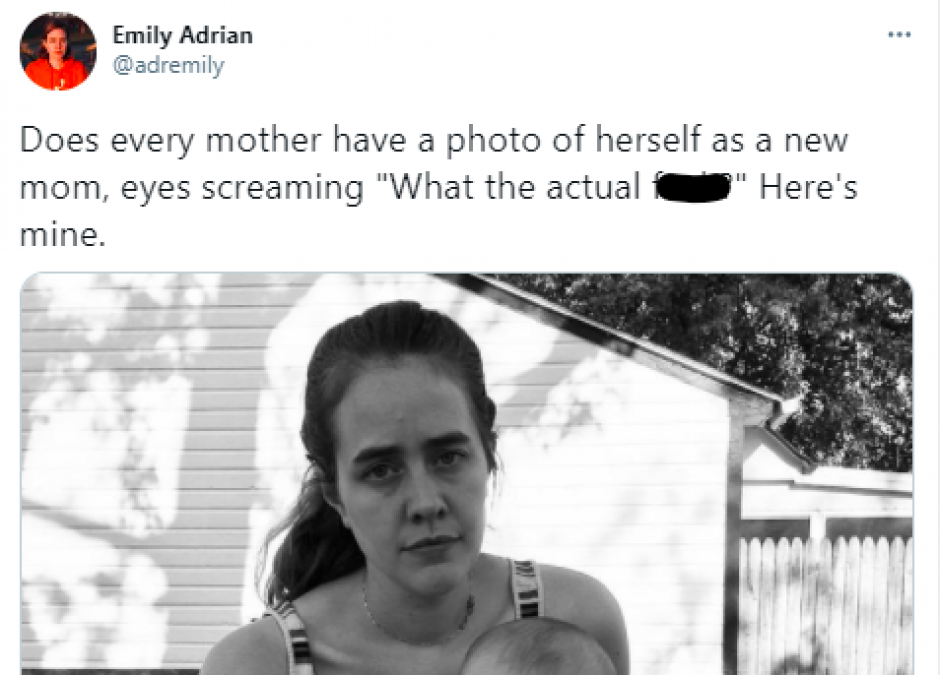Open the Emily Adrian display name link
The height and width of the screenshot is (675, 940).
coord(182,35)
